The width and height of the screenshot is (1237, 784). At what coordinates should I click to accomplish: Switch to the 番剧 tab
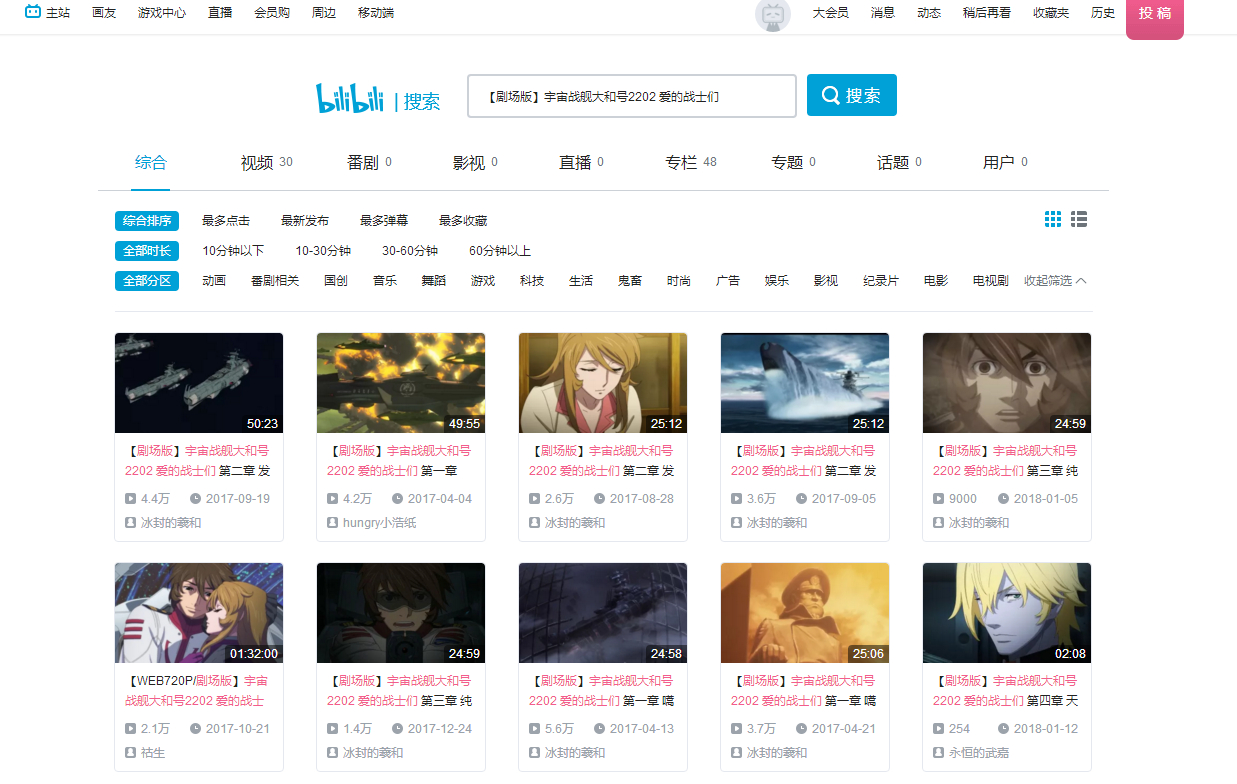pos(369,162)
